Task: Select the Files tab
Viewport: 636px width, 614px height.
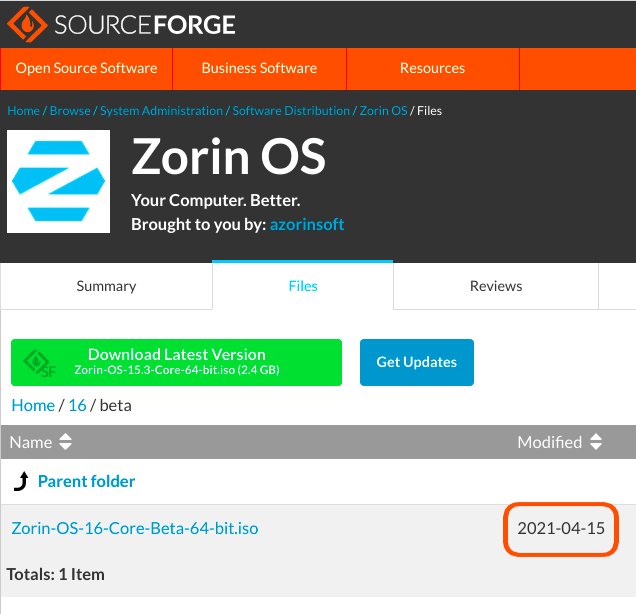Action: pyautogui.click(x=303, y=286)
